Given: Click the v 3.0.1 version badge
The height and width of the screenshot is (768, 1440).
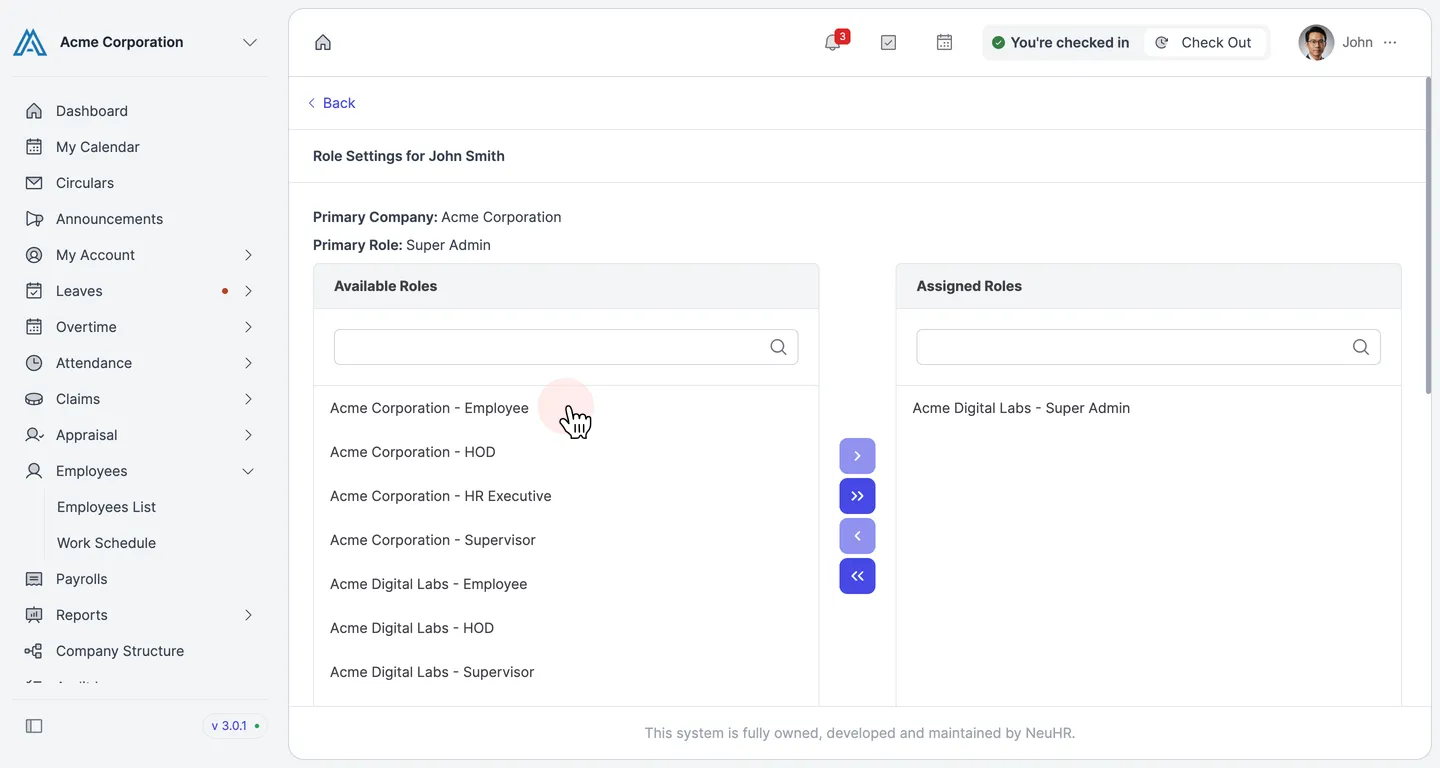Looking at the screenshot, I should [x=235, y=726].
